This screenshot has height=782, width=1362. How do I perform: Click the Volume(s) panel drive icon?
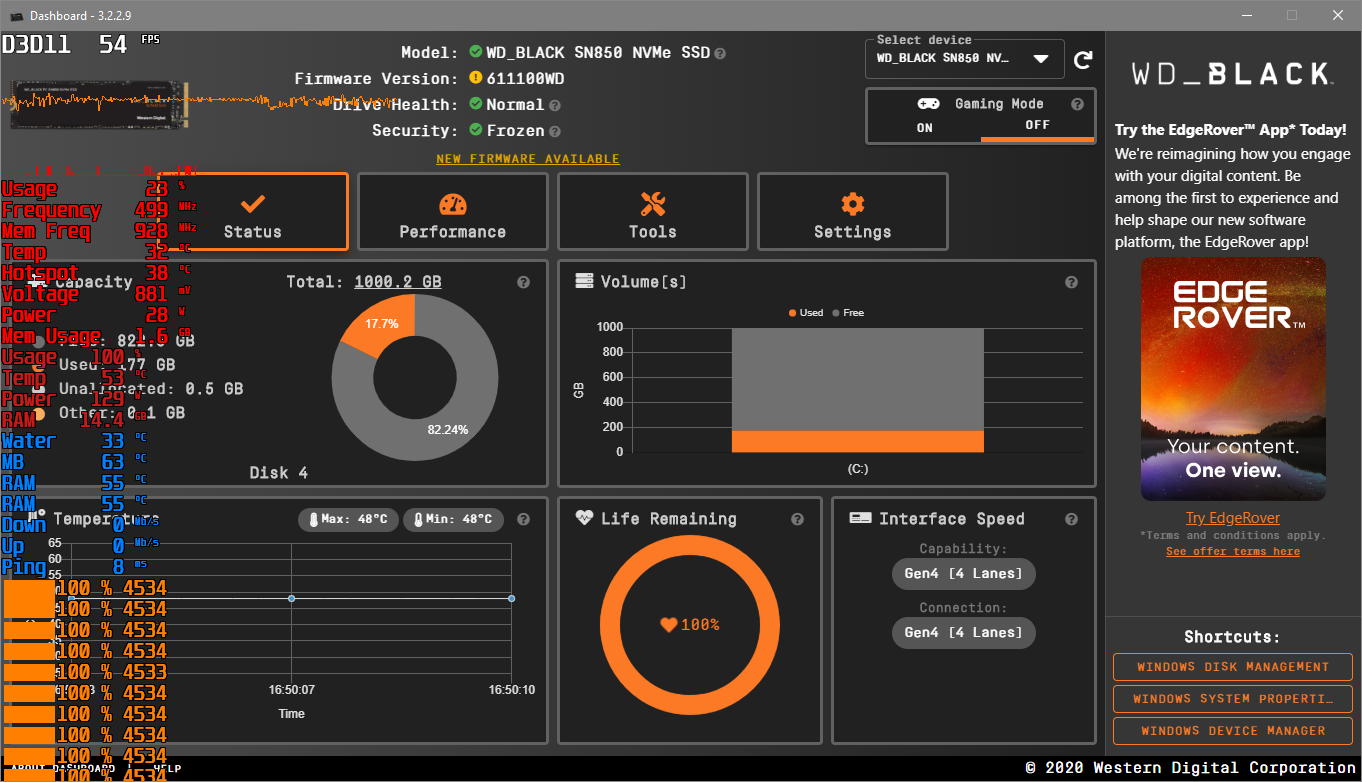coord(585,281)
